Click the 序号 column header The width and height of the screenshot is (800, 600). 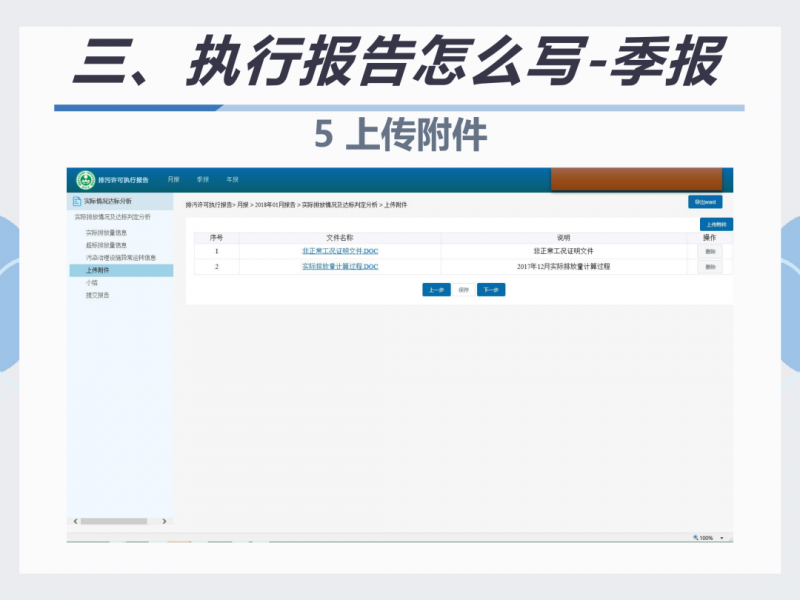216,238
